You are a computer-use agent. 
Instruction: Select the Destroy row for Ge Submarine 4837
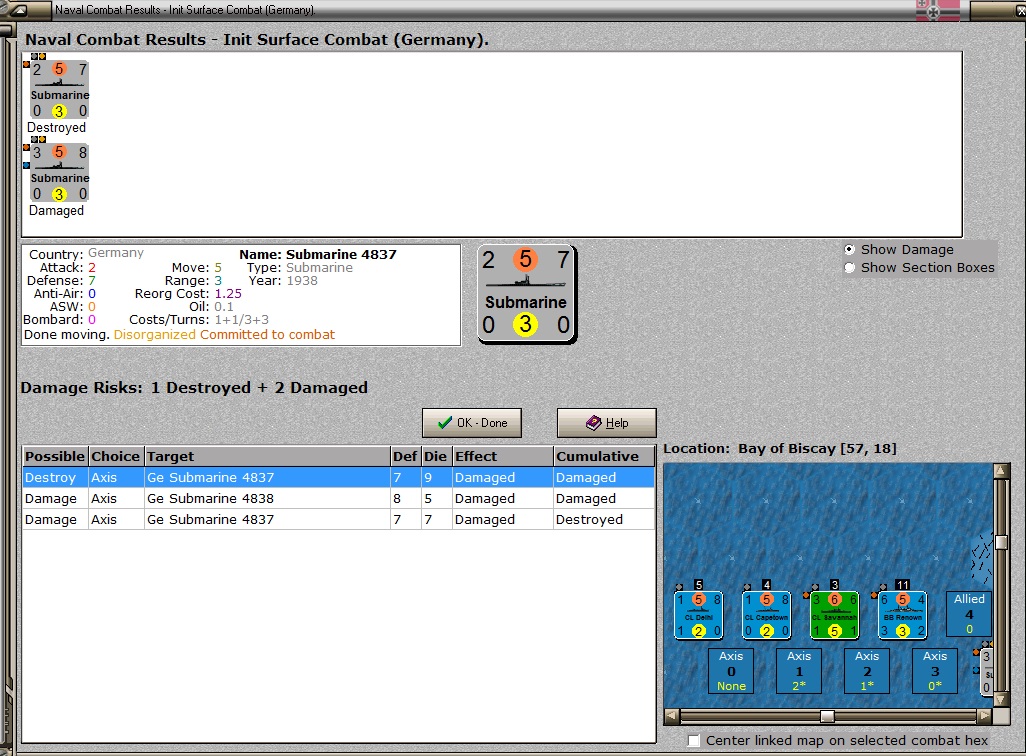(338, 477)
